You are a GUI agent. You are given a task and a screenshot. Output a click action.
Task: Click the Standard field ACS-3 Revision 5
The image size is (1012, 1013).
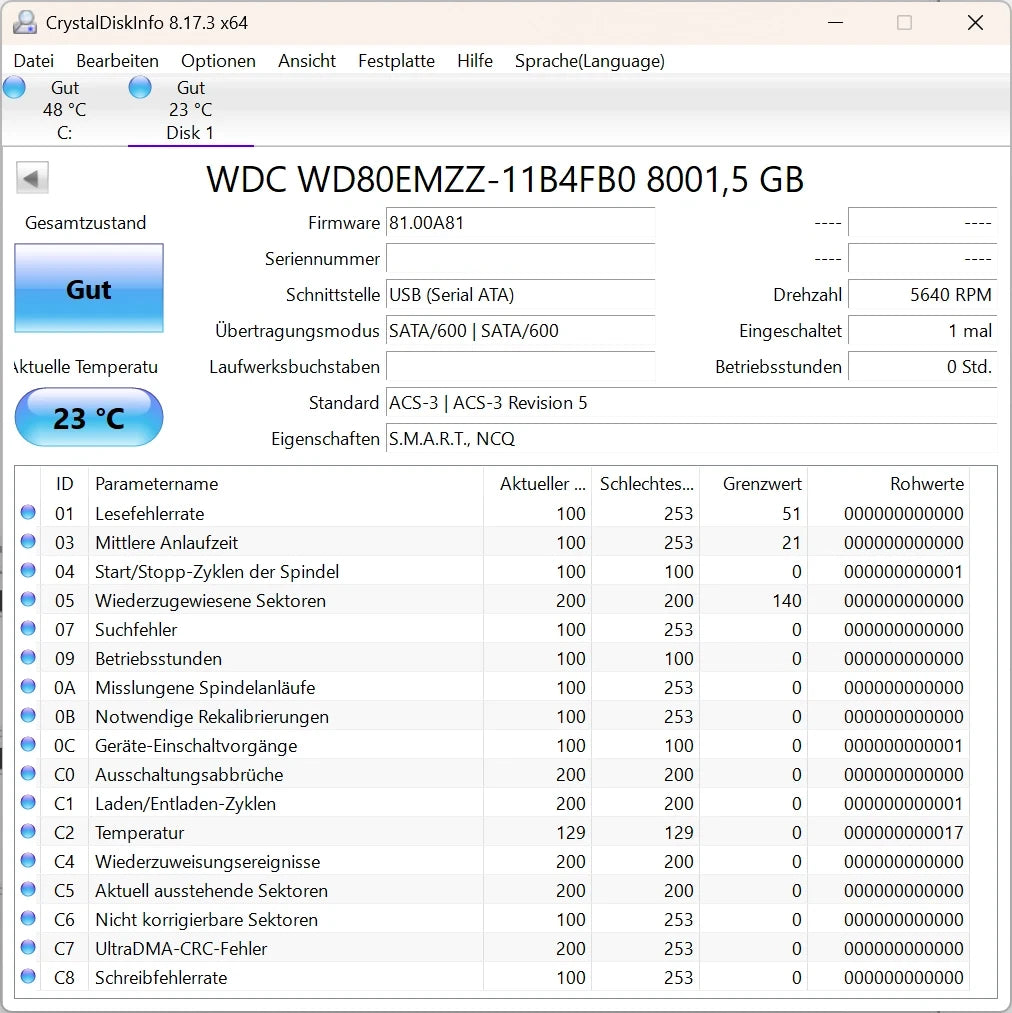tap(691, 403)
